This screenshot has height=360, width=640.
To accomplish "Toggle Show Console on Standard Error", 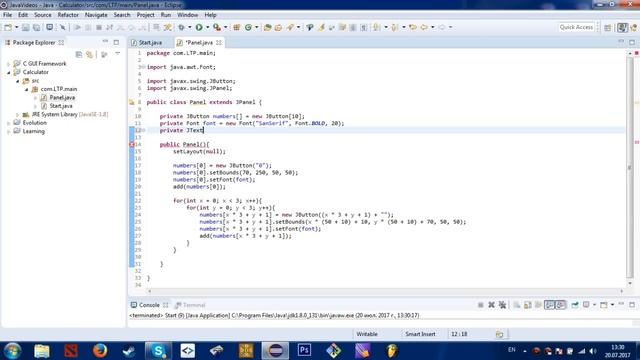I will pyautogui.click(x=560, y=305).
